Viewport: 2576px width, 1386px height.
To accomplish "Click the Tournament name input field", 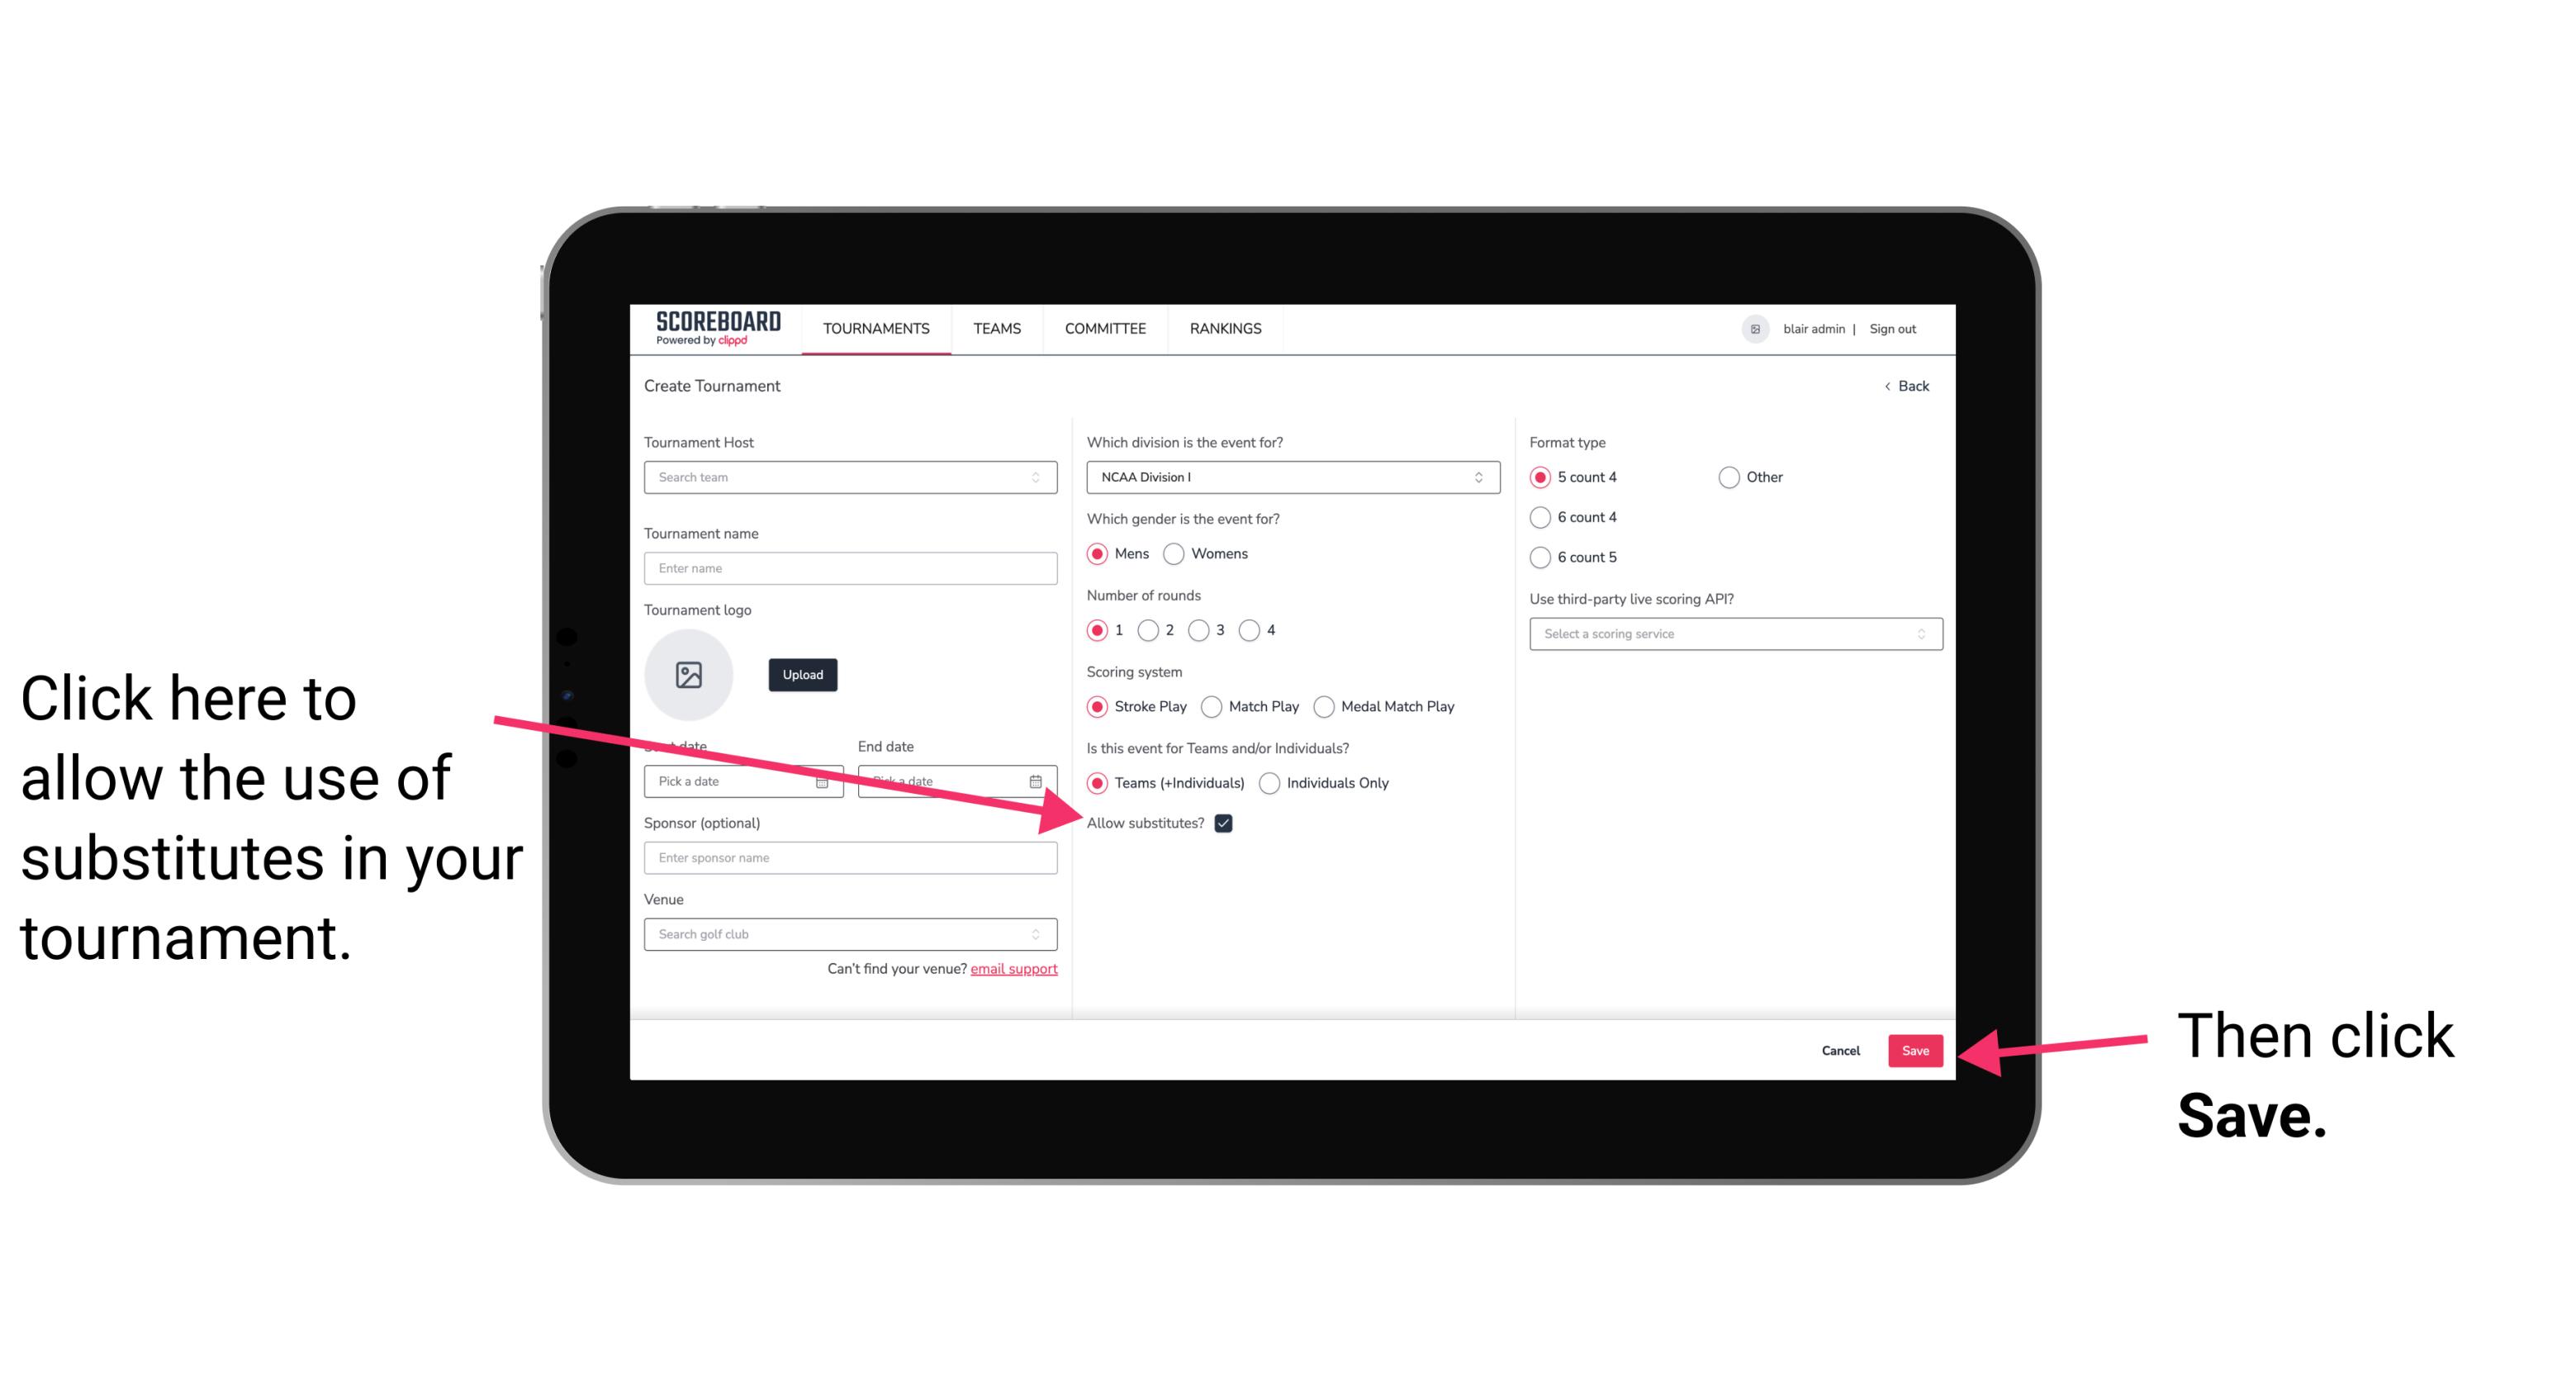I will click(852, 568).
